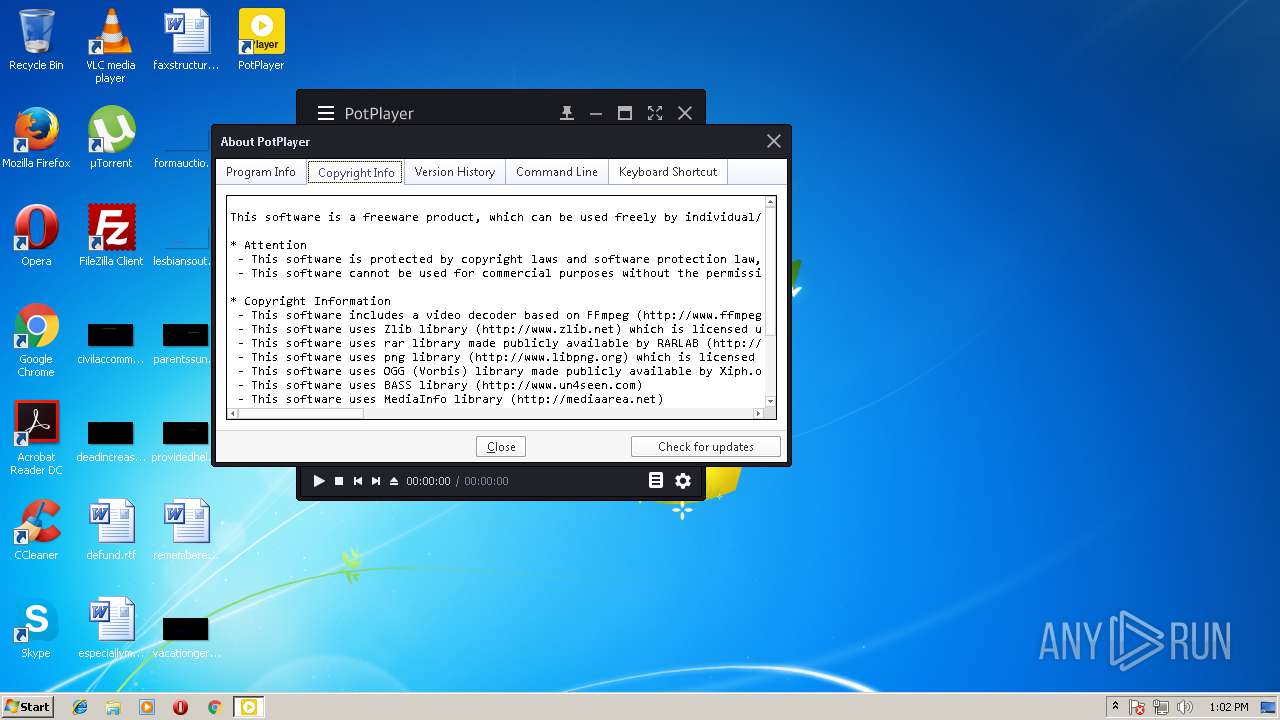Select the especiallym document icon
1280x720 pixels.
111,628
